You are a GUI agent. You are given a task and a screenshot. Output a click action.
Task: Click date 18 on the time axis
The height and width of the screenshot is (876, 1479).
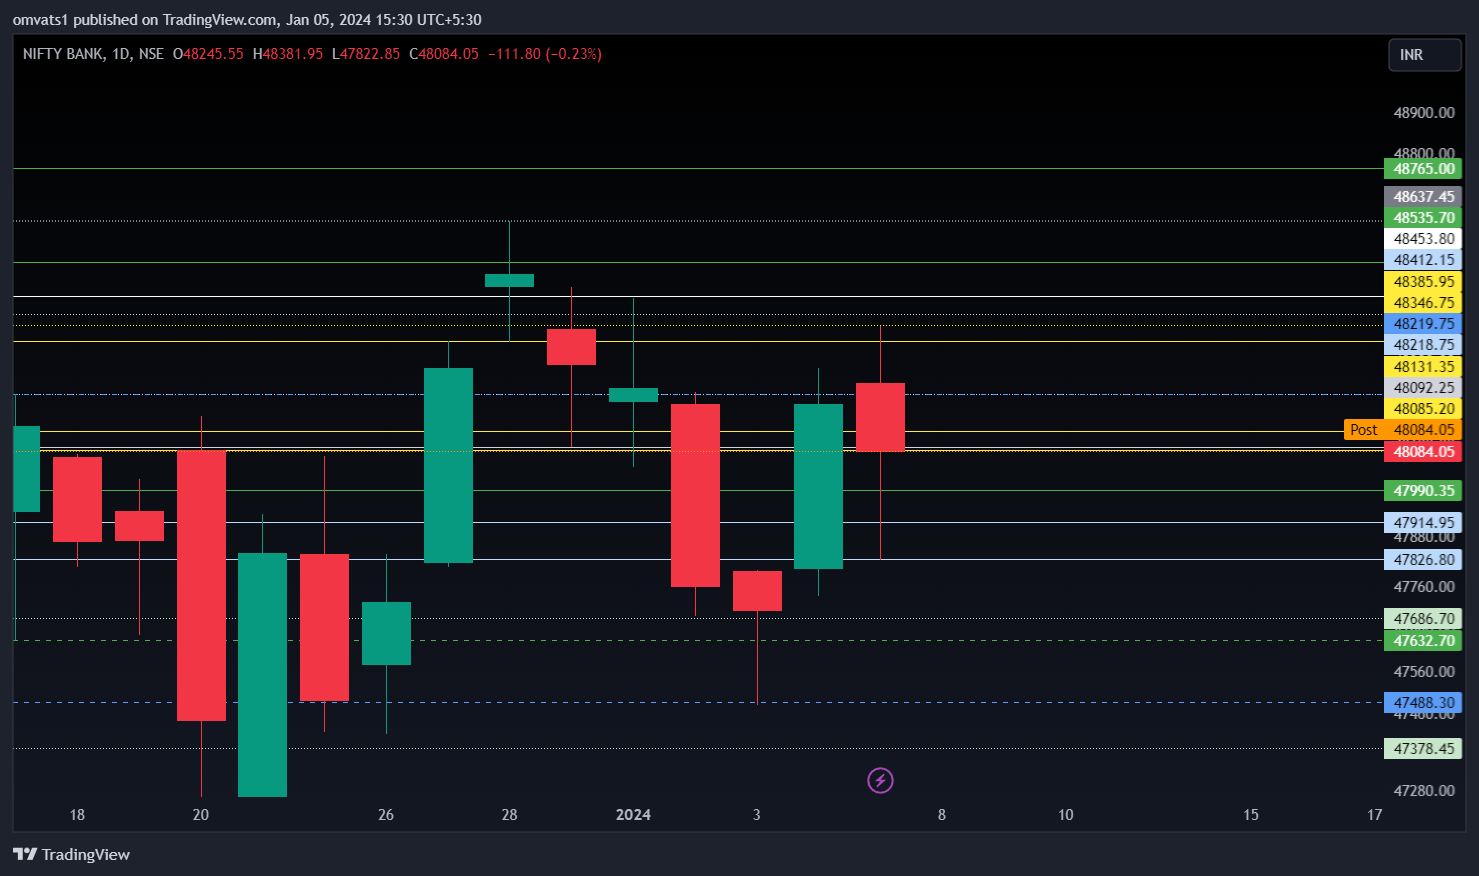(x=77, y=815)
